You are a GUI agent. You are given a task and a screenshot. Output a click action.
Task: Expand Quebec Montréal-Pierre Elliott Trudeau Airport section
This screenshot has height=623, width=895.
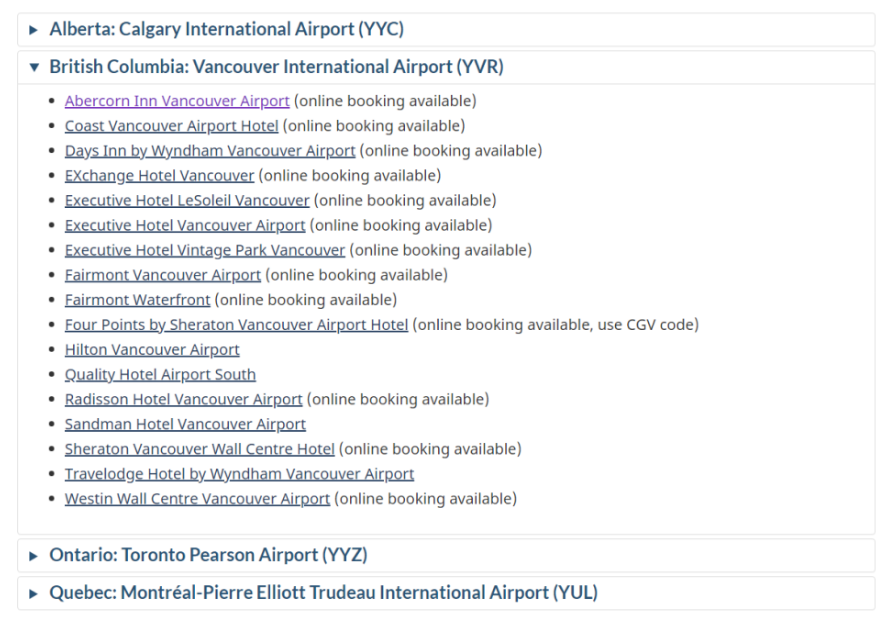[446, 593]
